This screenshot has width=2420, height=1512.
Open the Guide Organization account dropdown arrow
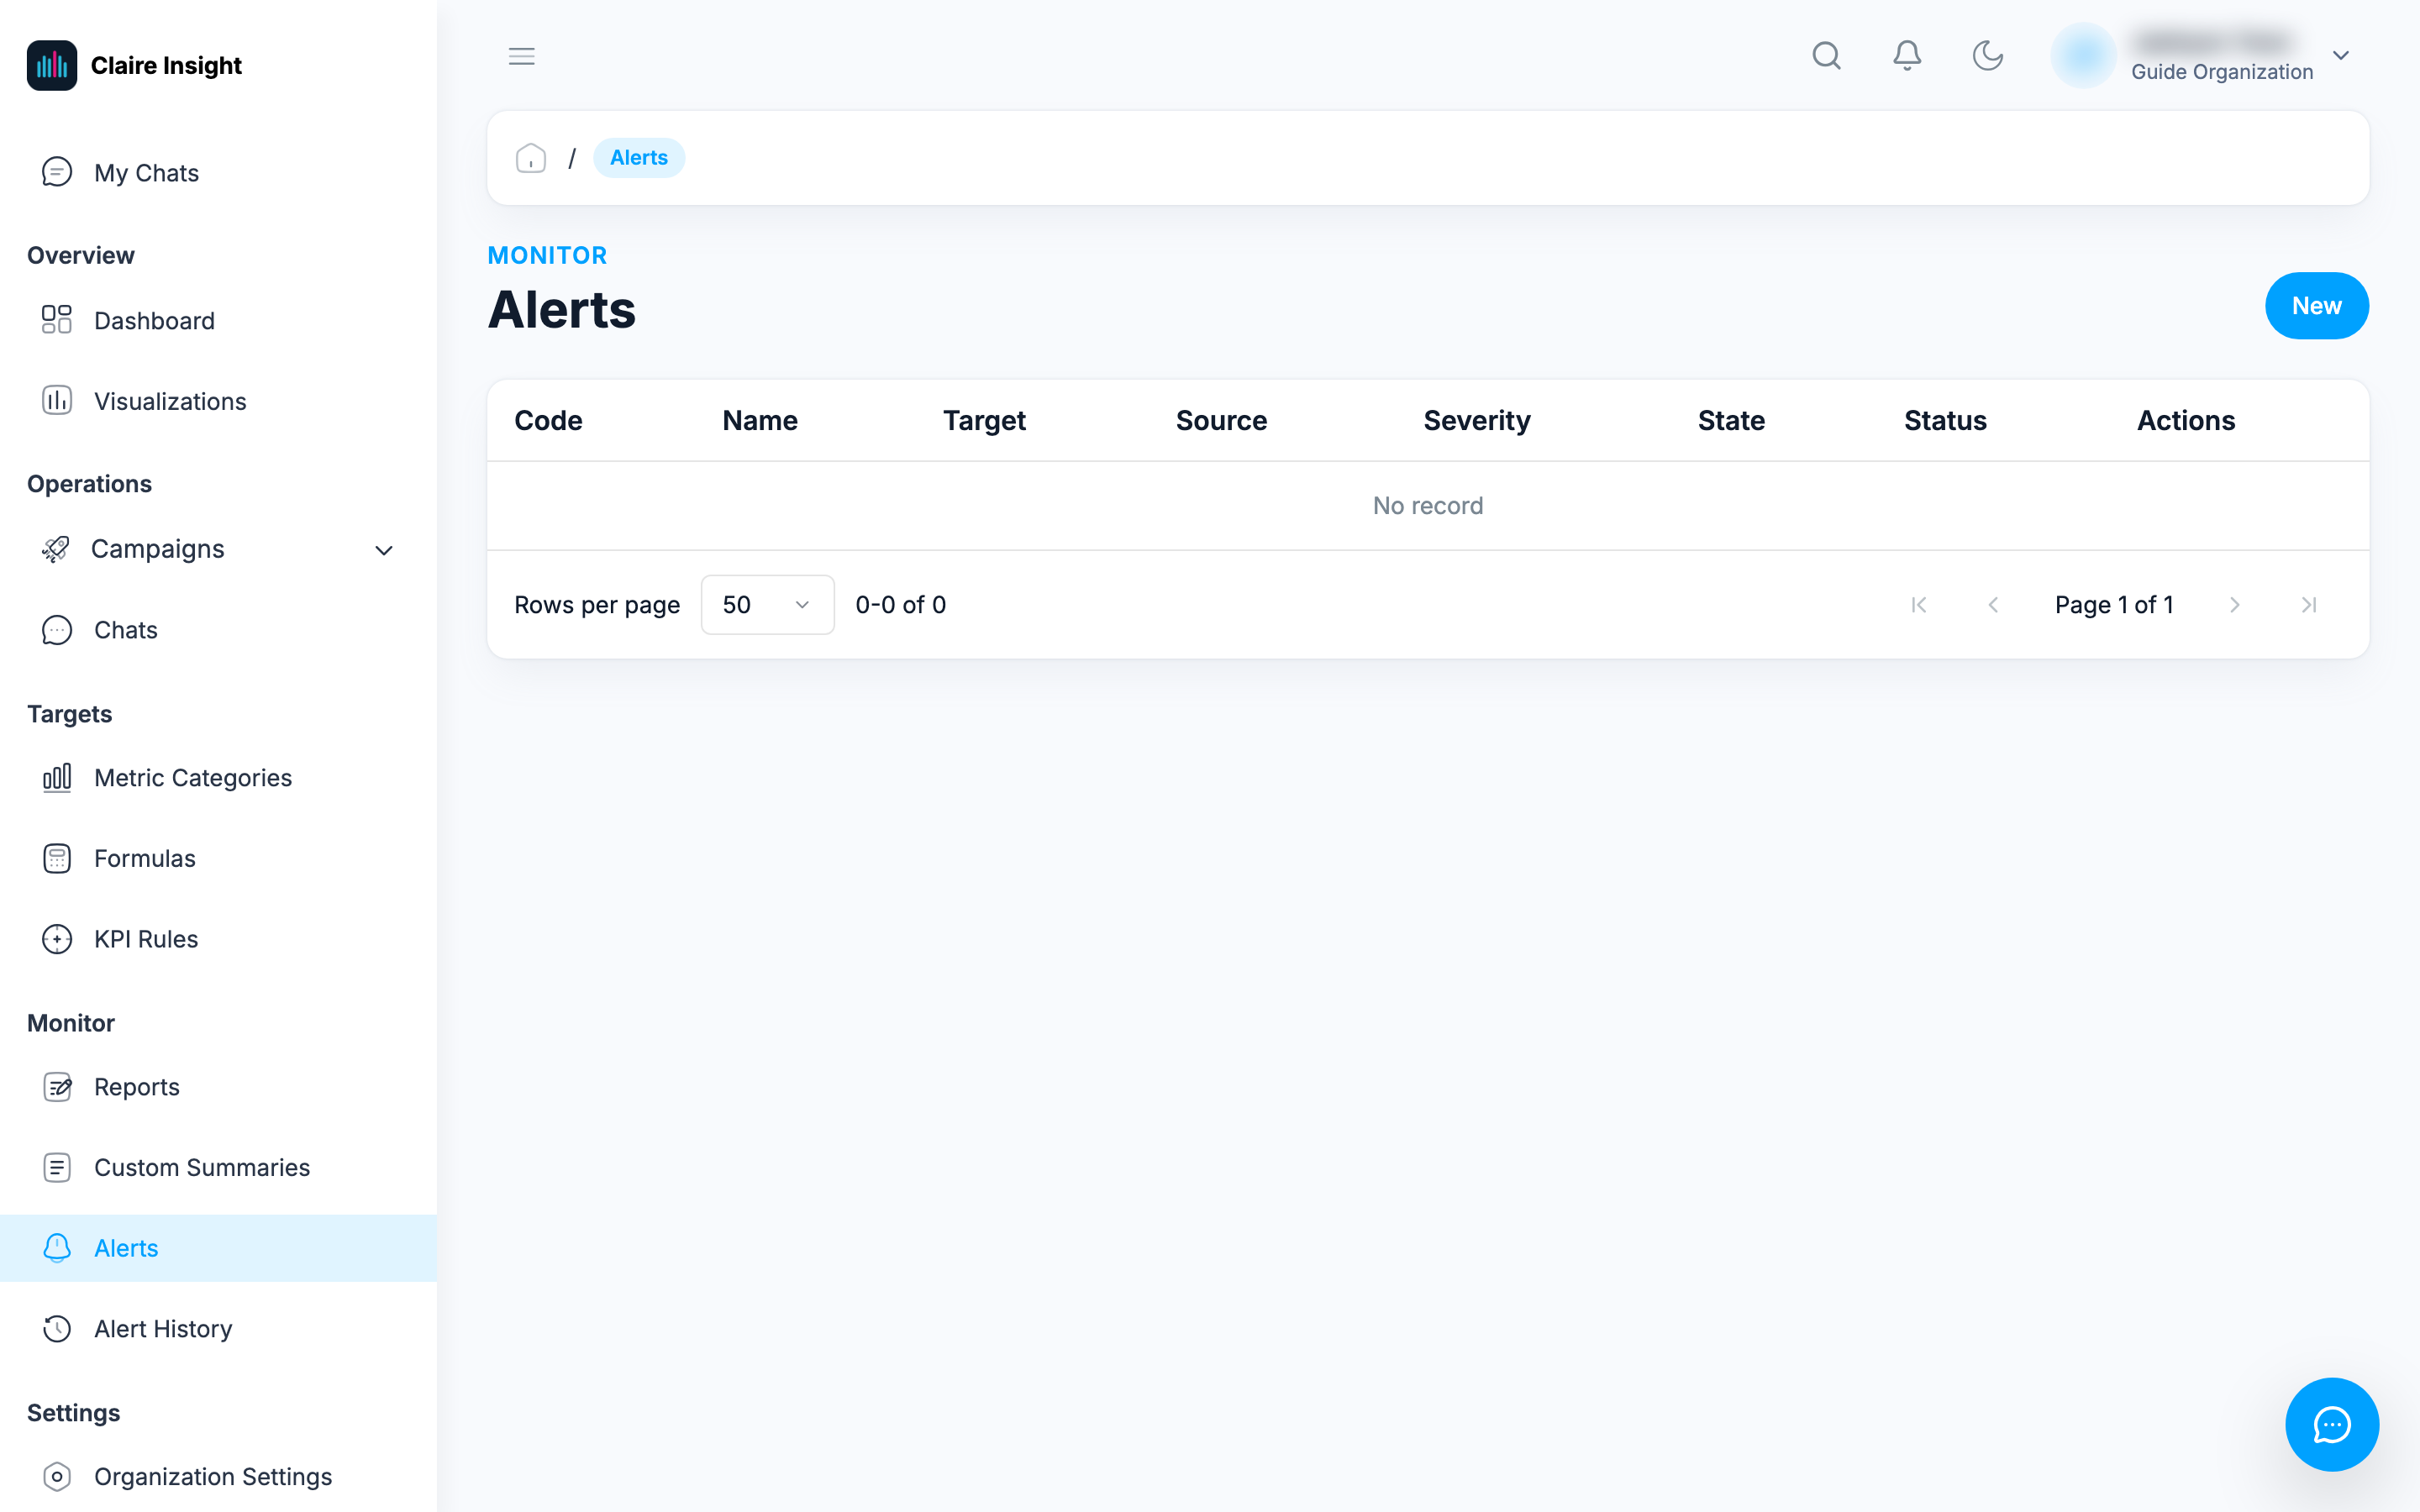pyautogui.click(x=2340, y=55)
